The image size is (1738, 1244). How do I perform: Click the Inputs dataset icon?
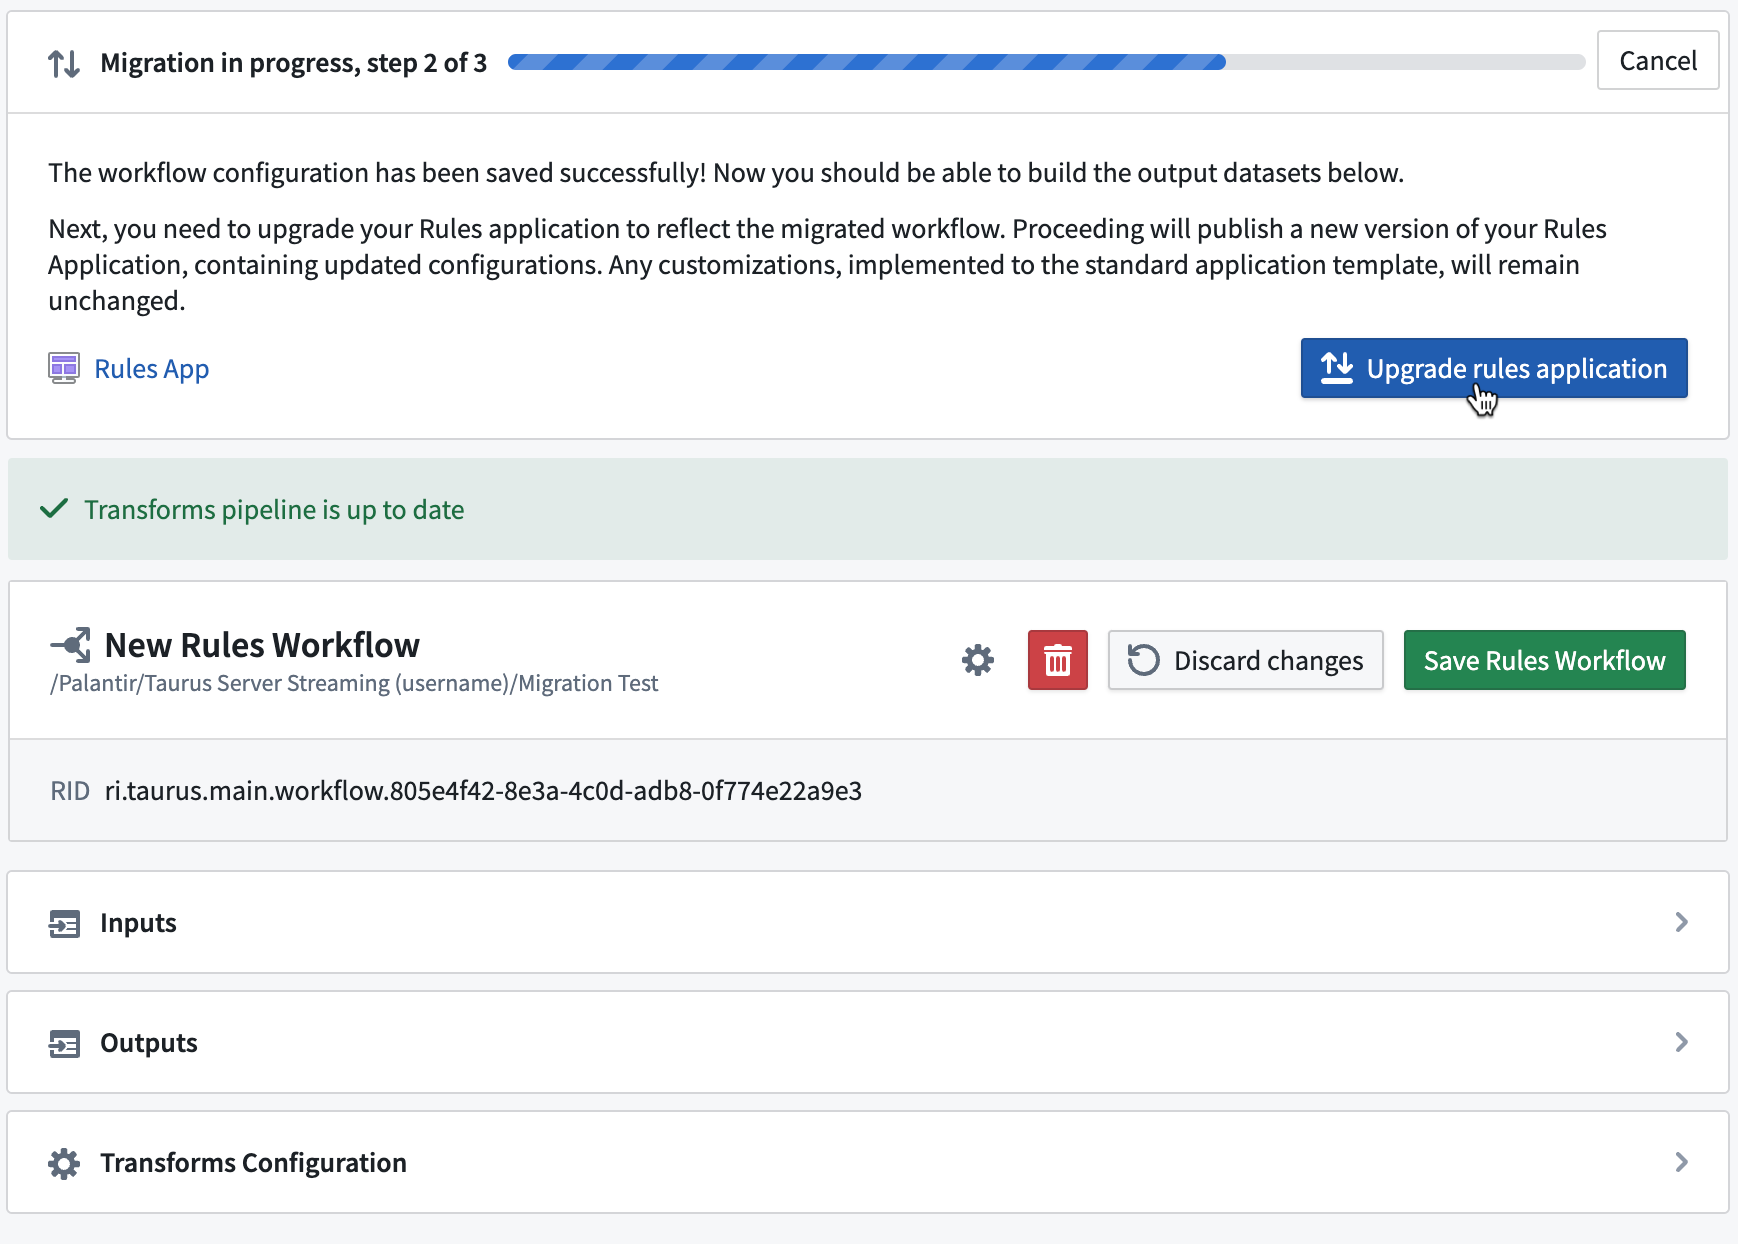click(64, 923)
